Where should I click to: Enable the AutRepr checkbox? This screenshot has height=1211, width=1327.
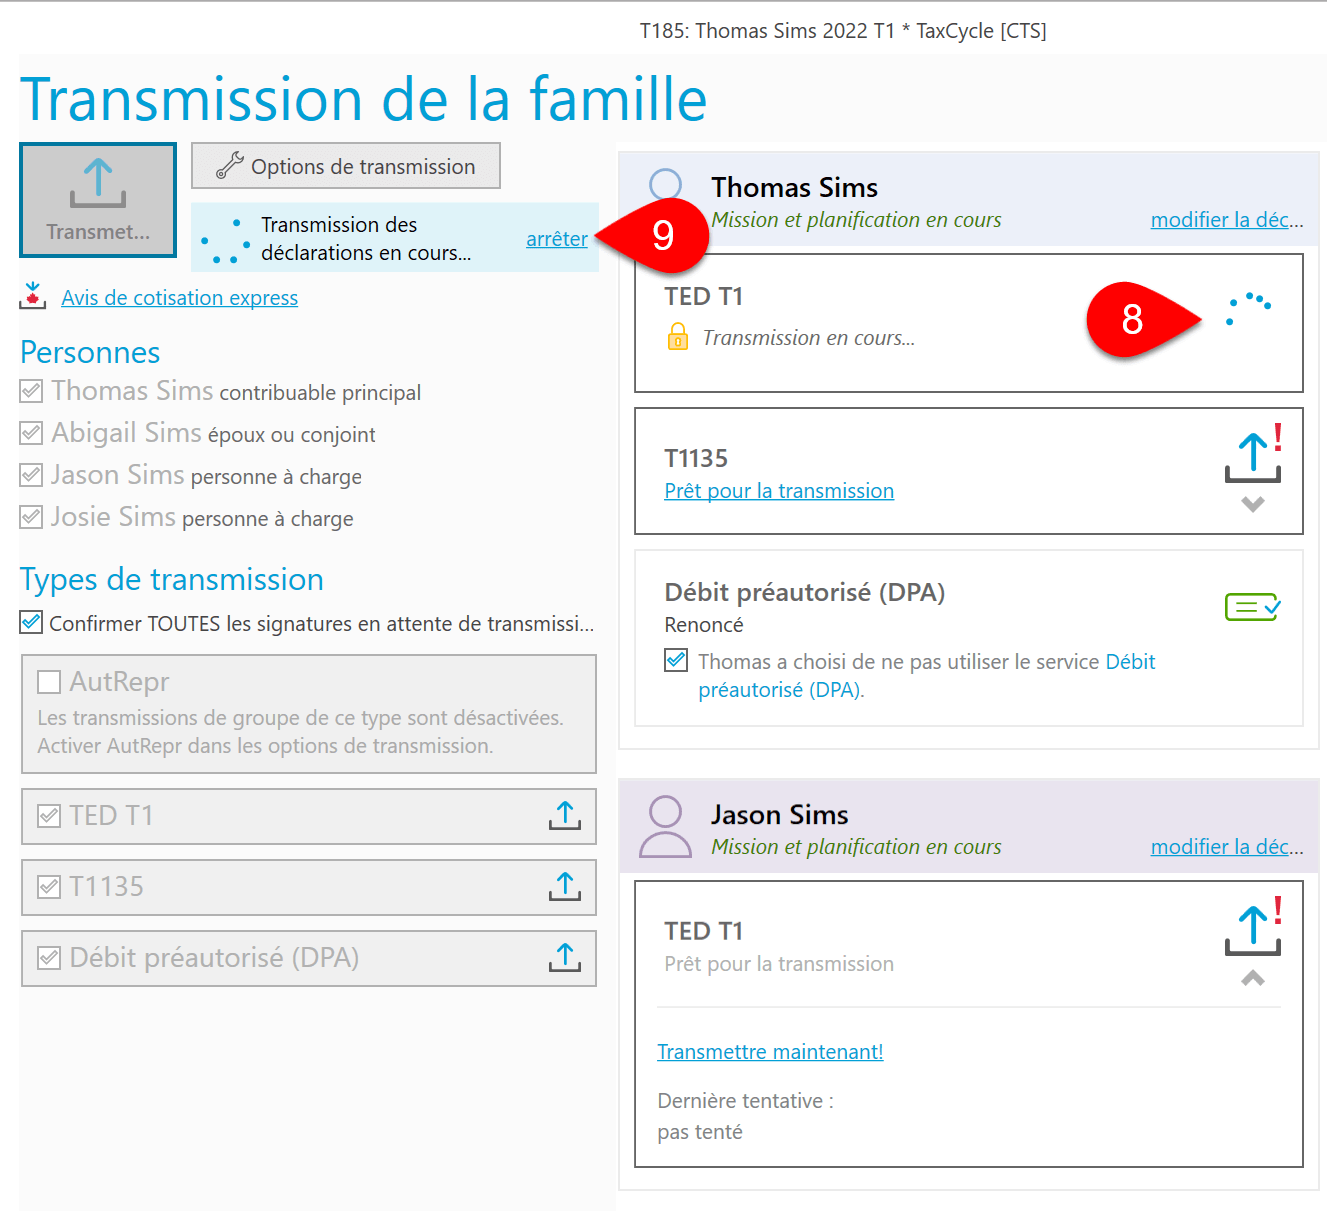pyautogui.click(x=49, y=682)
